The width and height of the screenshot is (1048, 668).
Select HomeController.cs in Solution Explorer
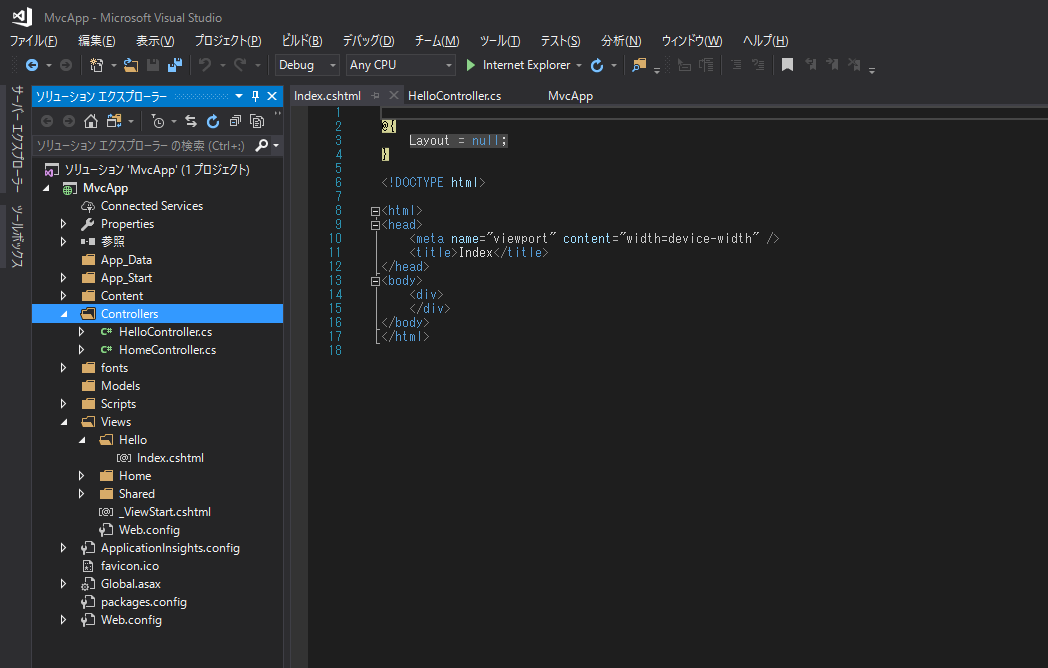168,349
